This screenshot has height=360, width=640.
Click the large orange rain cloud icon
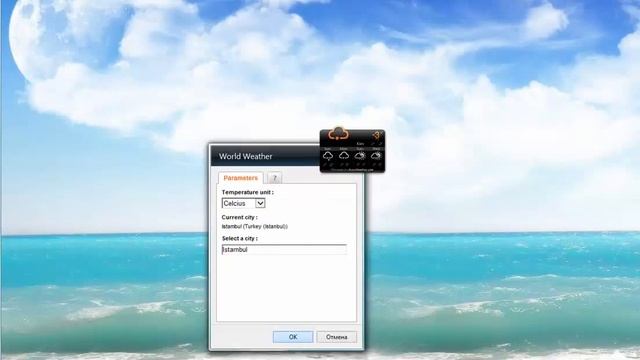tap(338, 133)
